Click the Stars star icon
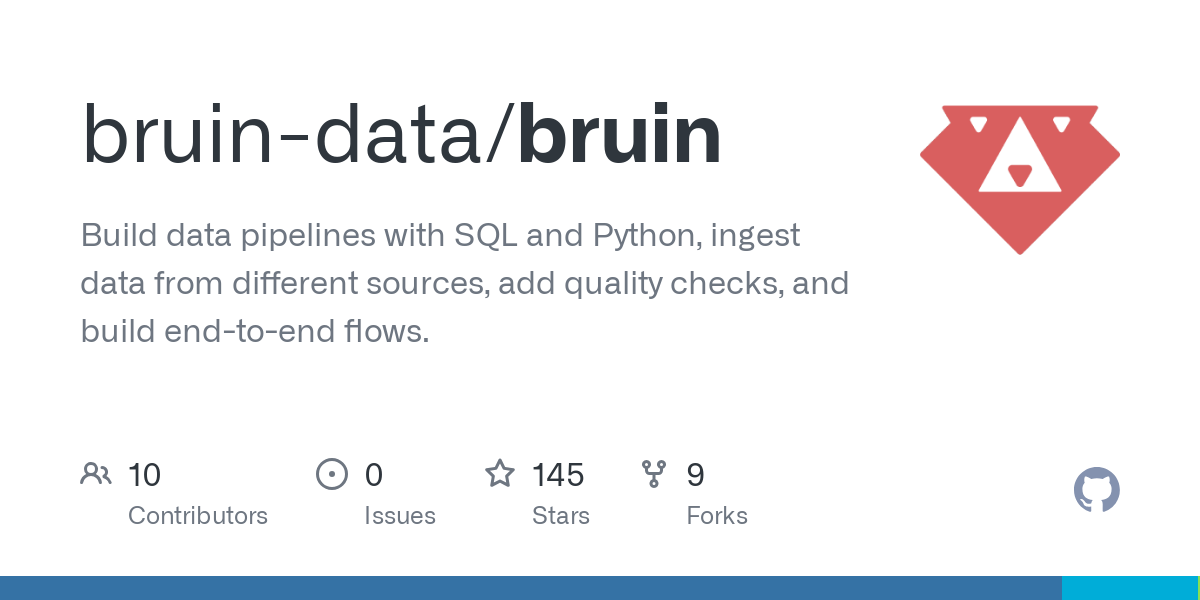 click(499, 474)
